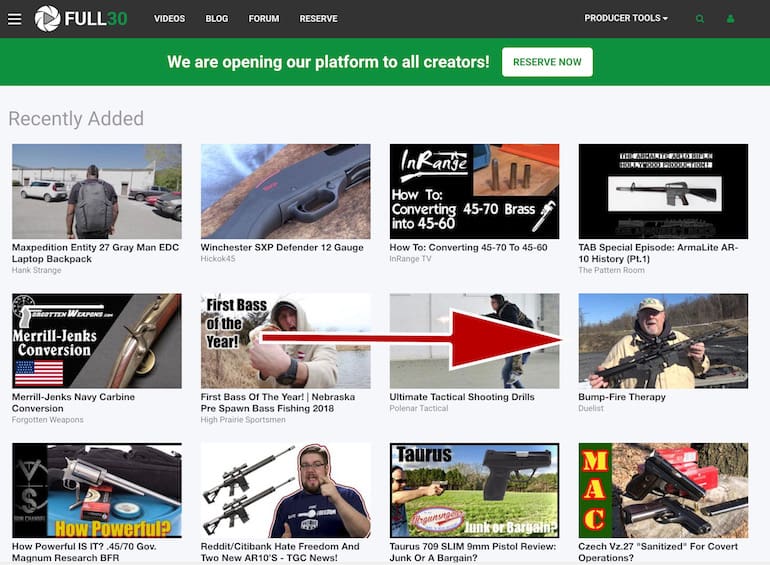This screenshot has width=770, height=565.
Task: Open the Maxpedition backpack video thumbnail
Action: click(96, 191)
